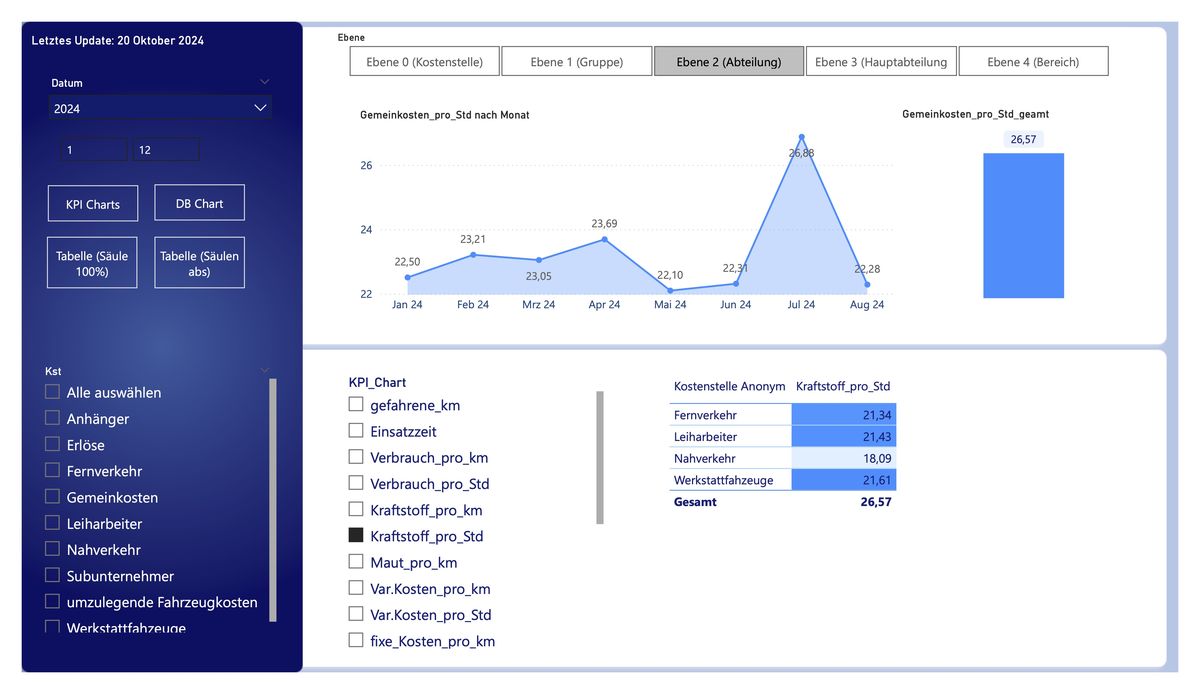Select Var.Kosten_pro_km checkbox

pyautogui.click(x=355, y=588)
